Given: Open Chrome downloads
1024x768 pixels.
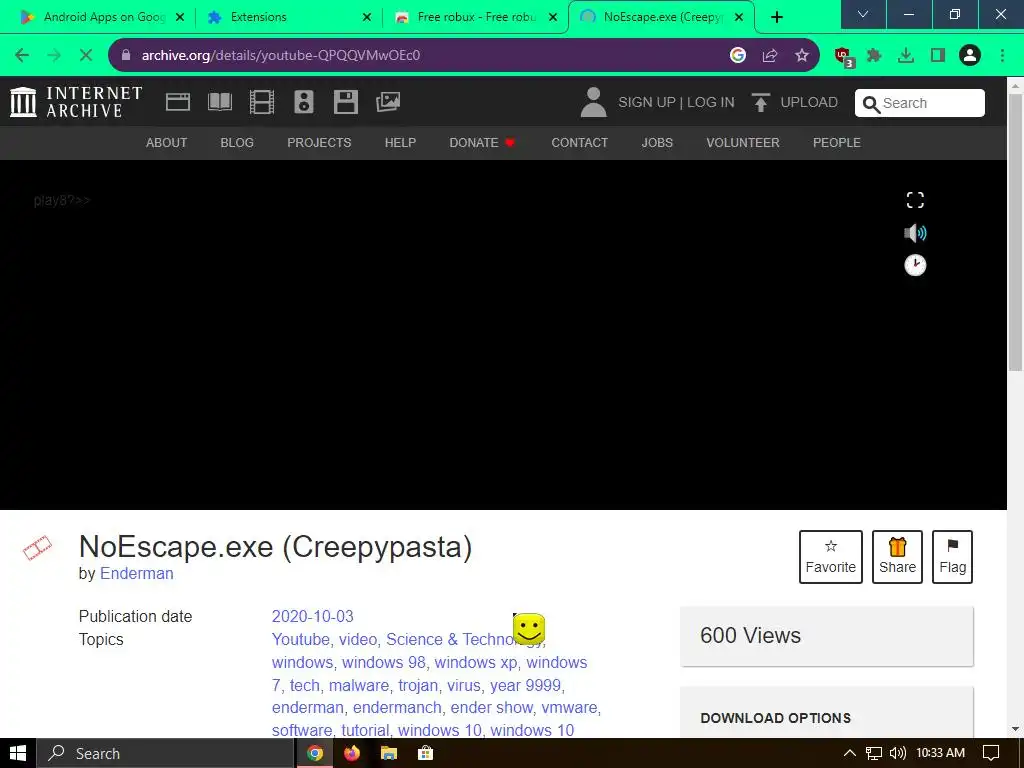Looking at the screenshot, I should click(x=906, y=56).
